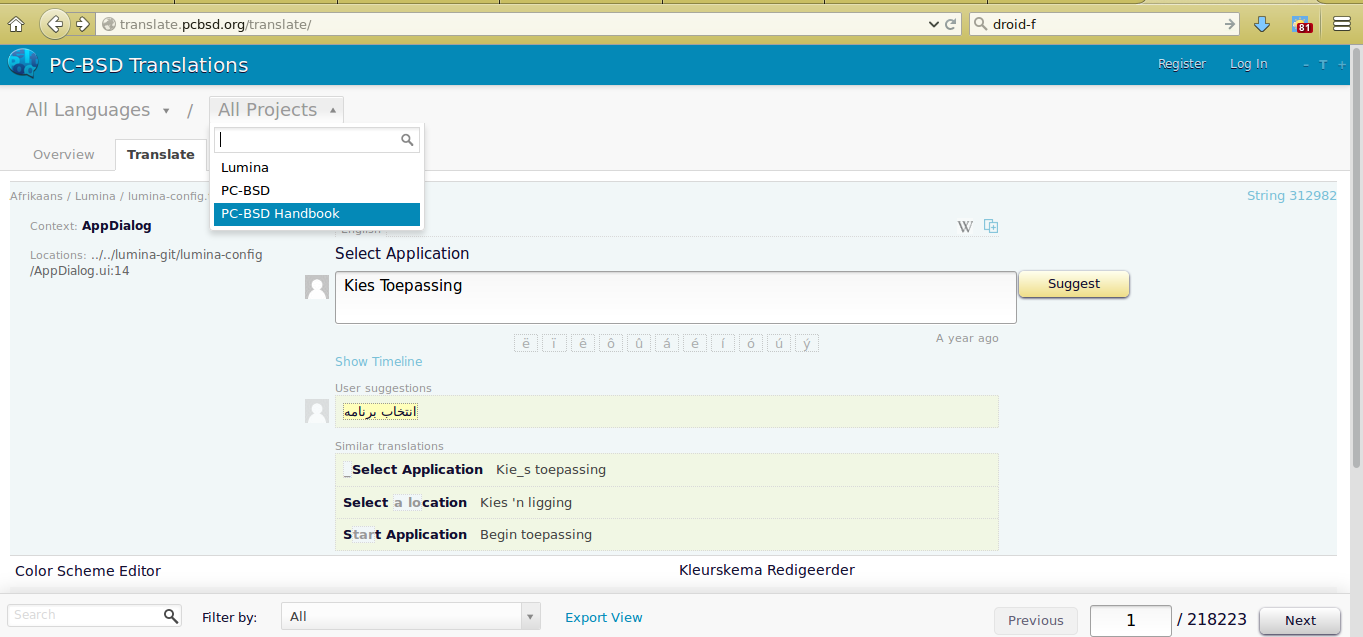
Task: Go to the browser home page icon
Action: click(x=16, y=24)
